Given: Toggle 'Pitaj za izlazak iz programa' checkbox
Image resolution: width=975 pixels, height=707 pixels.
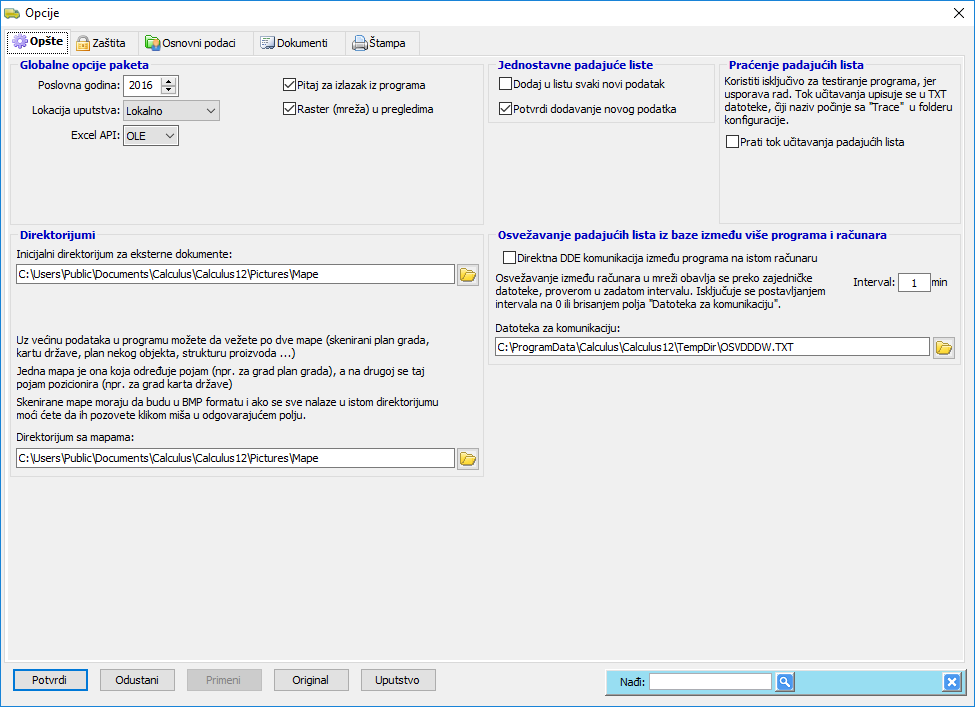Looking at the screenshot, I should pyautogui.click(x=290, y=85).
